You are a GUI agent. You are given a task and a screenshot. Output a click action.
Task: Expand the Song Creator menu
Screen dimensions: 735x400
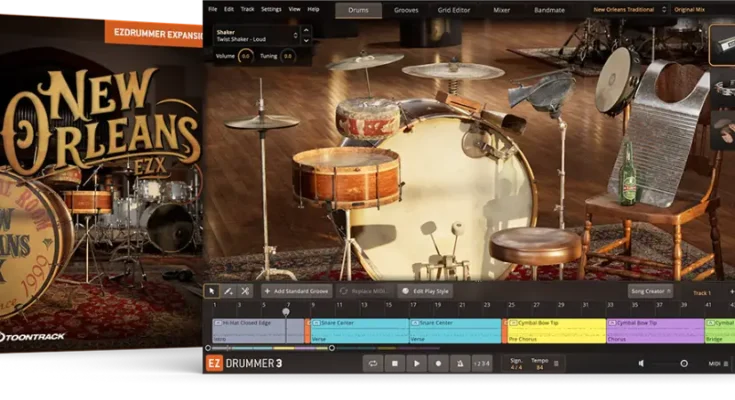click(652, 291)
